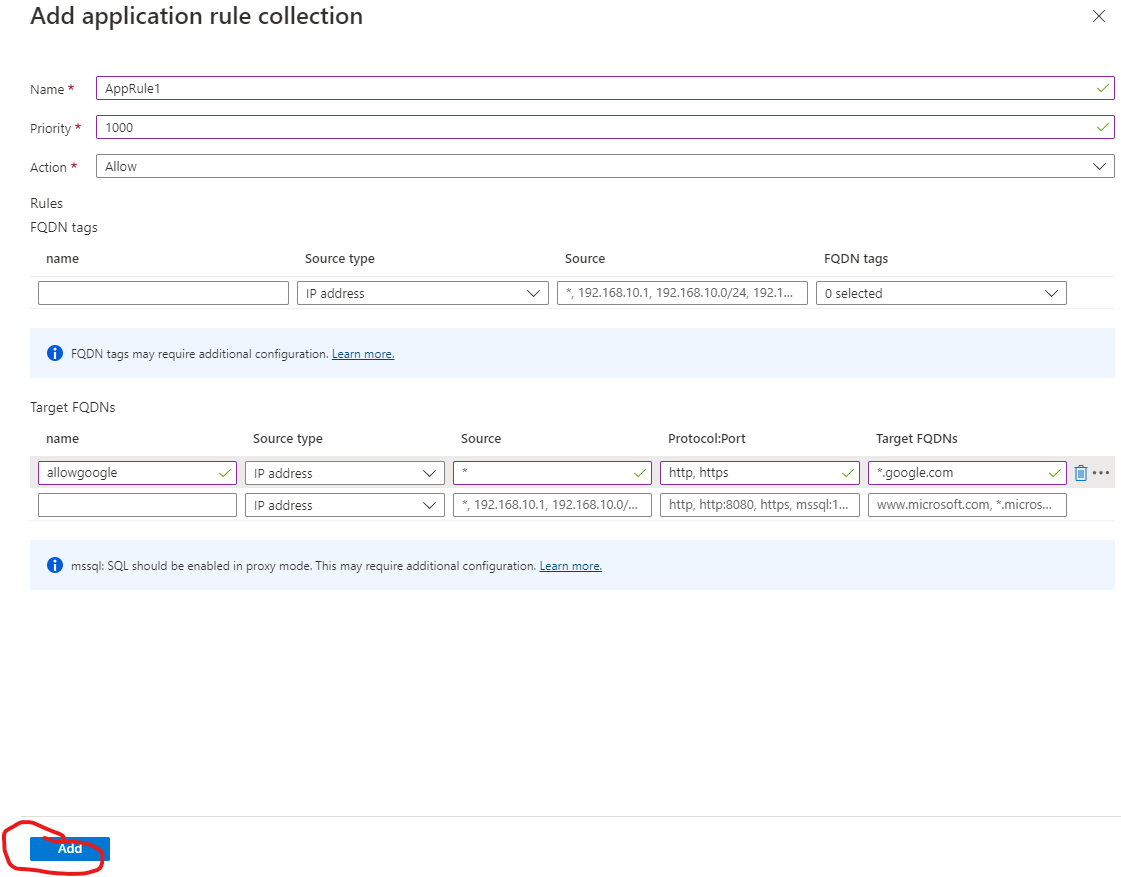Click the empty name field in FQDN tags row
The image size is (1121, 877).
162,292
